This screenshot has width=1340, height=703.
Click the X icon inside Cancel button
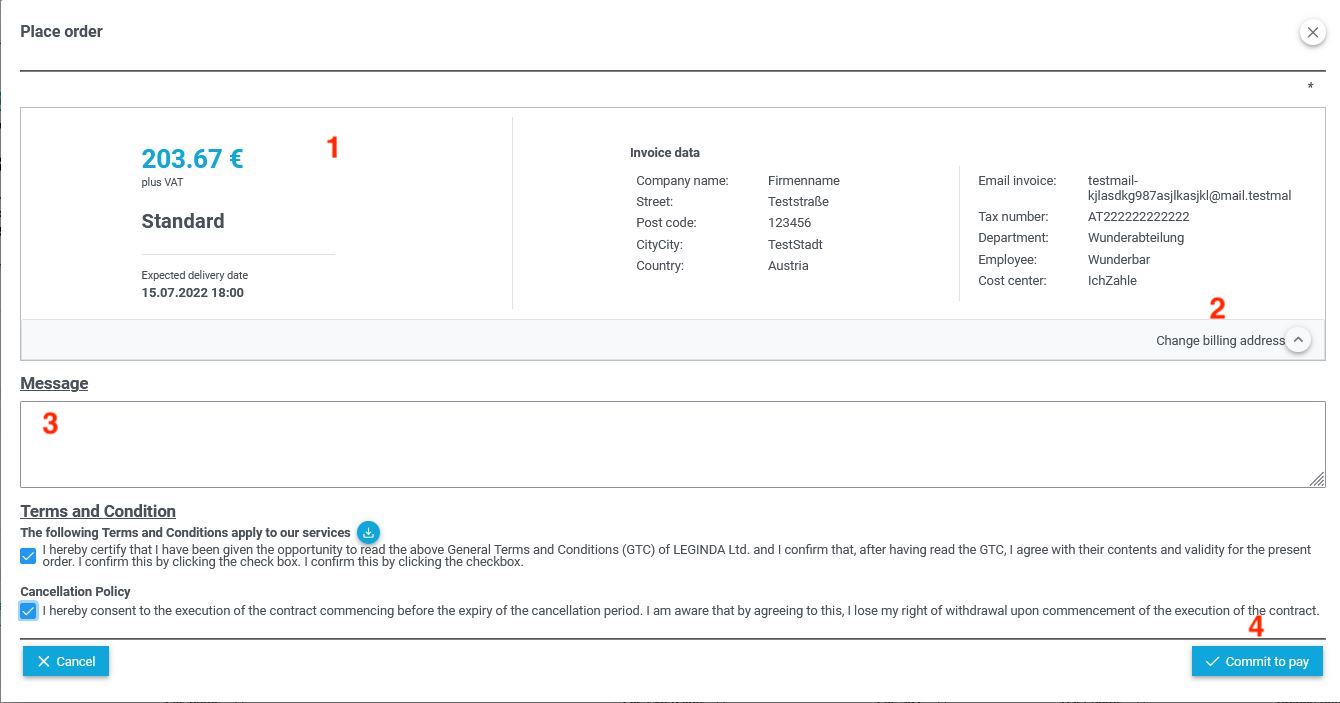click(x=43, y=661)
